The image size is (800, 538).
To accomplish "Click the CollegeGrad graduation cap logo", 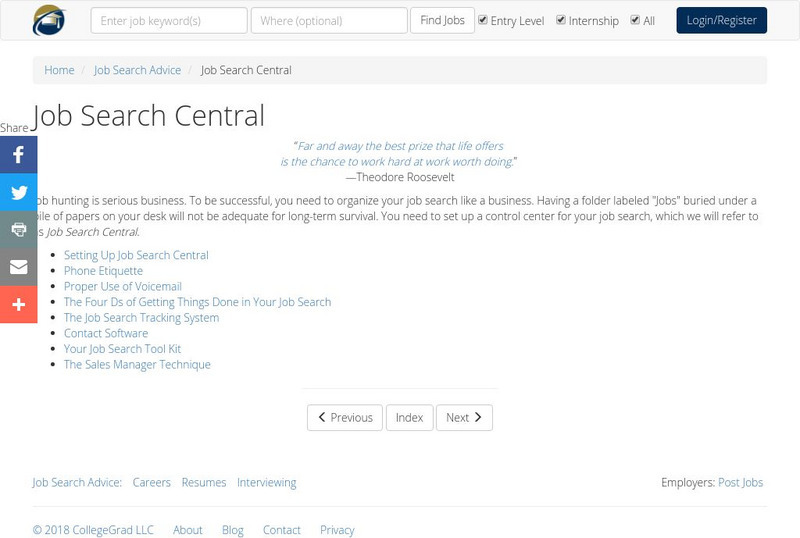I will tap(49, 20).
